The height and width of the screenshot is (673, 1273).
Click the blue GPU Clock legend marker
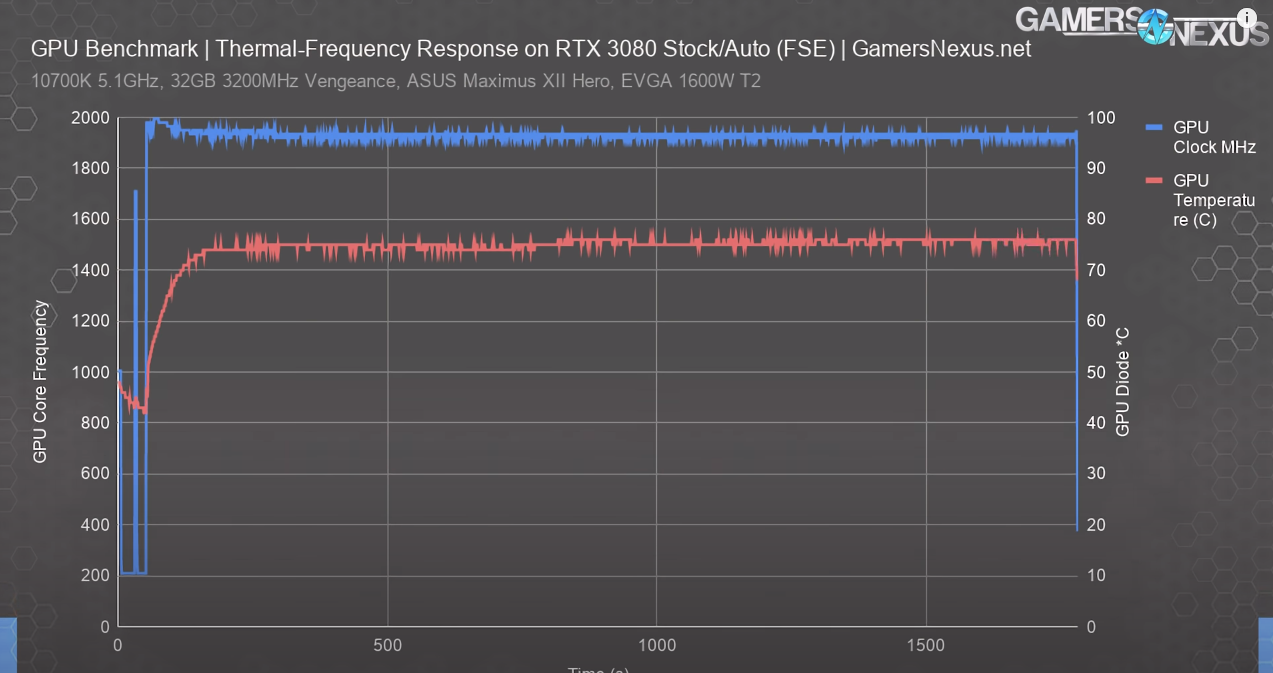(1155, 127)
